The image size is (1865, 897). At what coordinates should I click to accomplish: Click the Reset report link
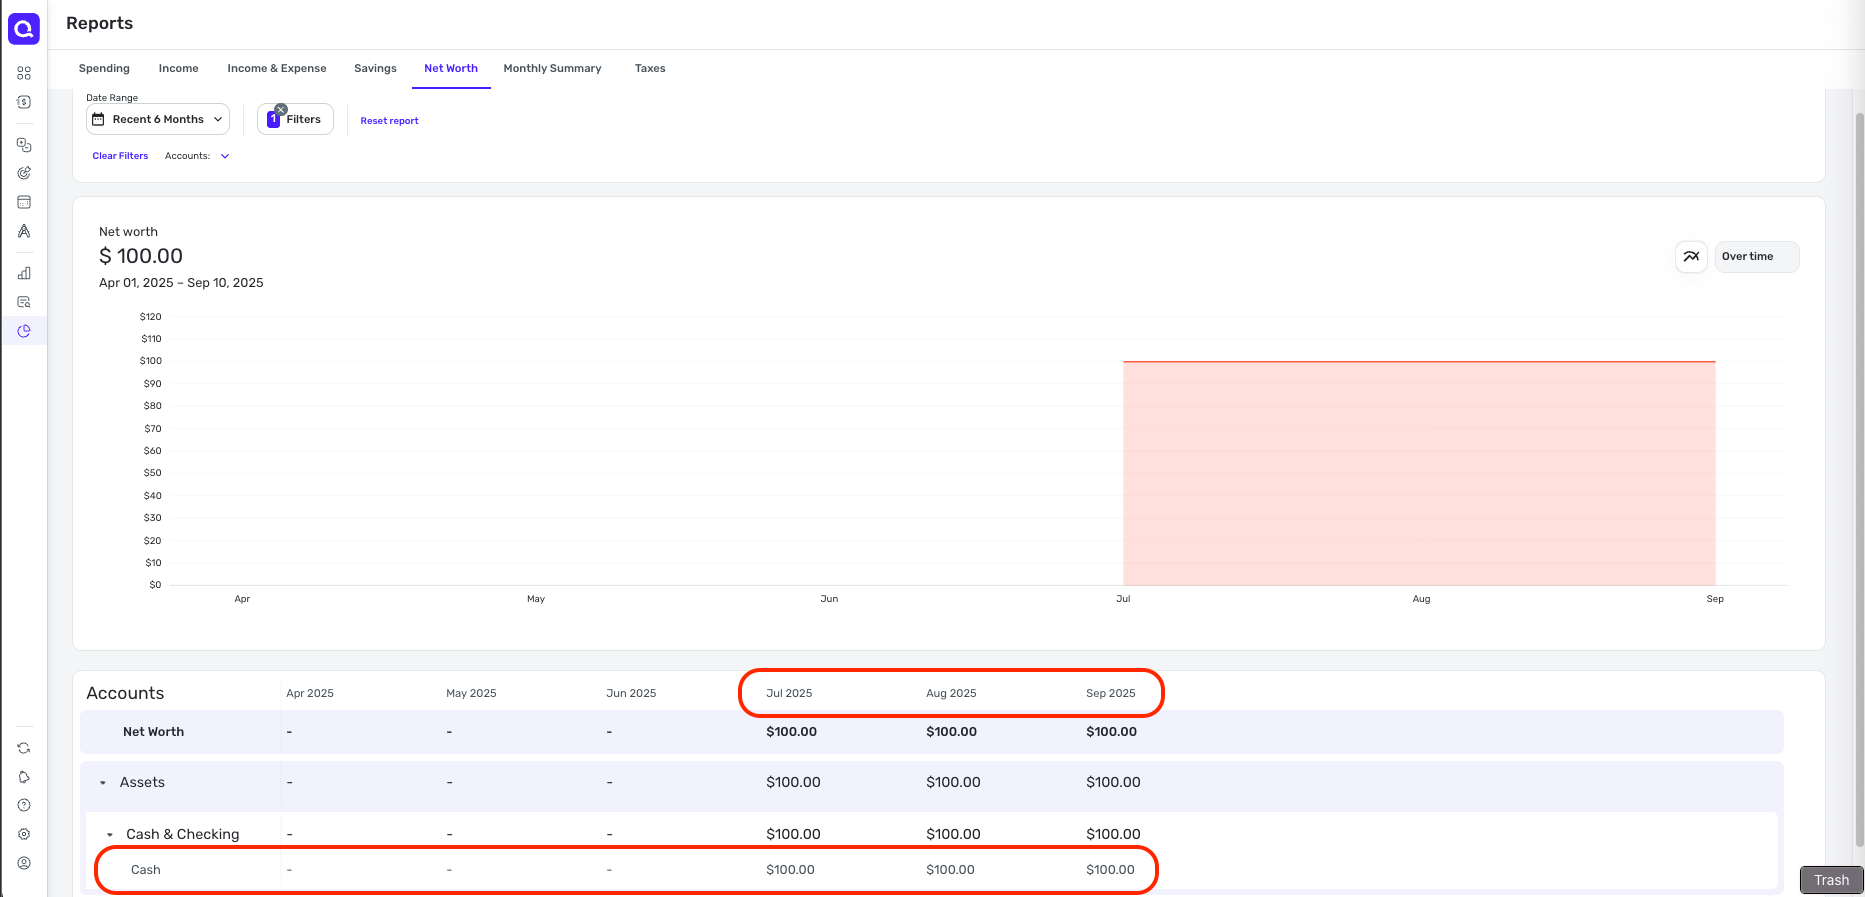pyautogui.click(x=389, y=121)
